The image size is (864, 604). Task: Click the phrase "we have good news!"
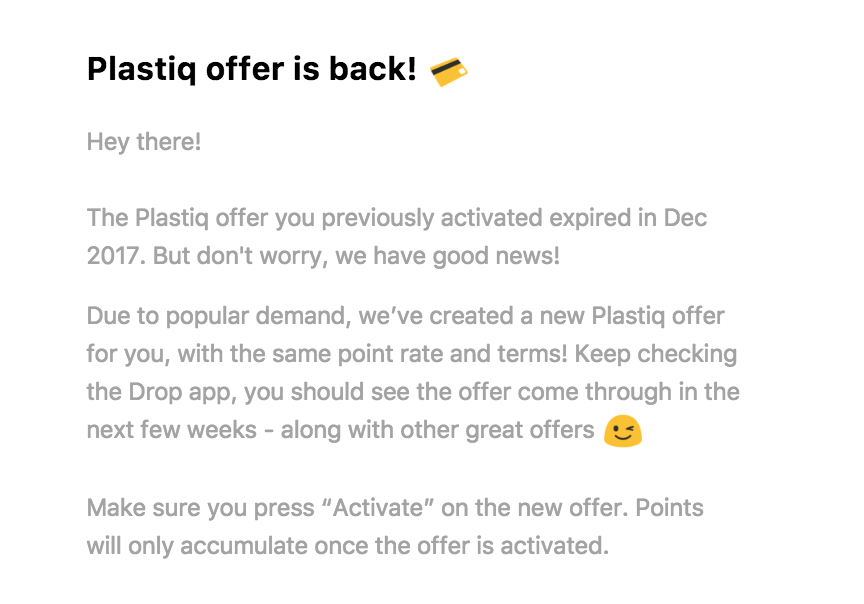[448, 256]
